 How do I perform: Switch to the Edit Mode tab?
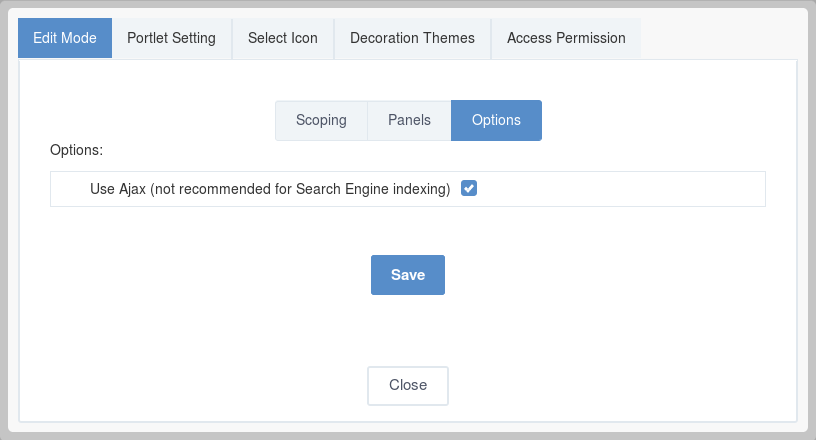click(65, 38)
